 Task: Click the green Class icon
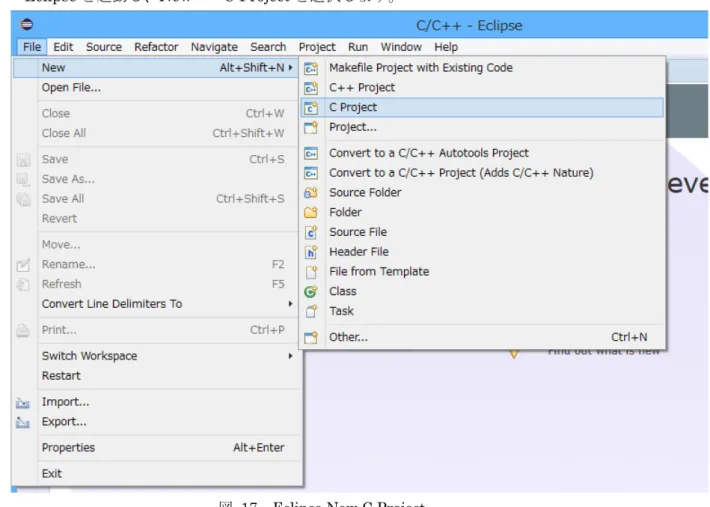coord(311,292)
